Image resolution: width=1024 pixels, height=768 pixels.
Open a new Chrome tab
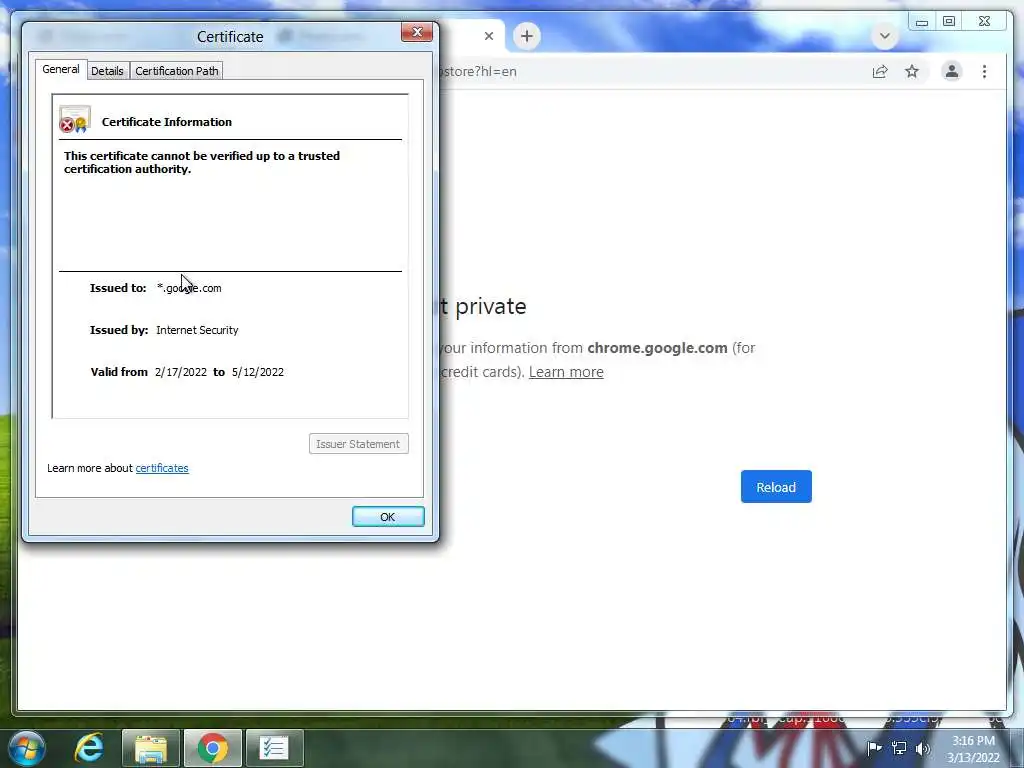click(x=527, y=36)
